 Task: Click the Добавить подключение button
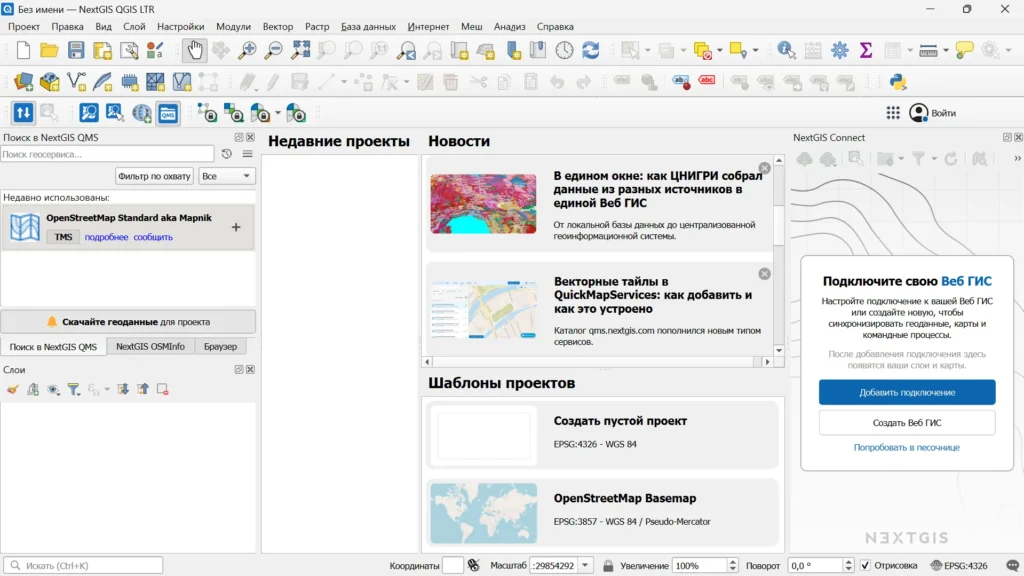[x=907, y=392]
